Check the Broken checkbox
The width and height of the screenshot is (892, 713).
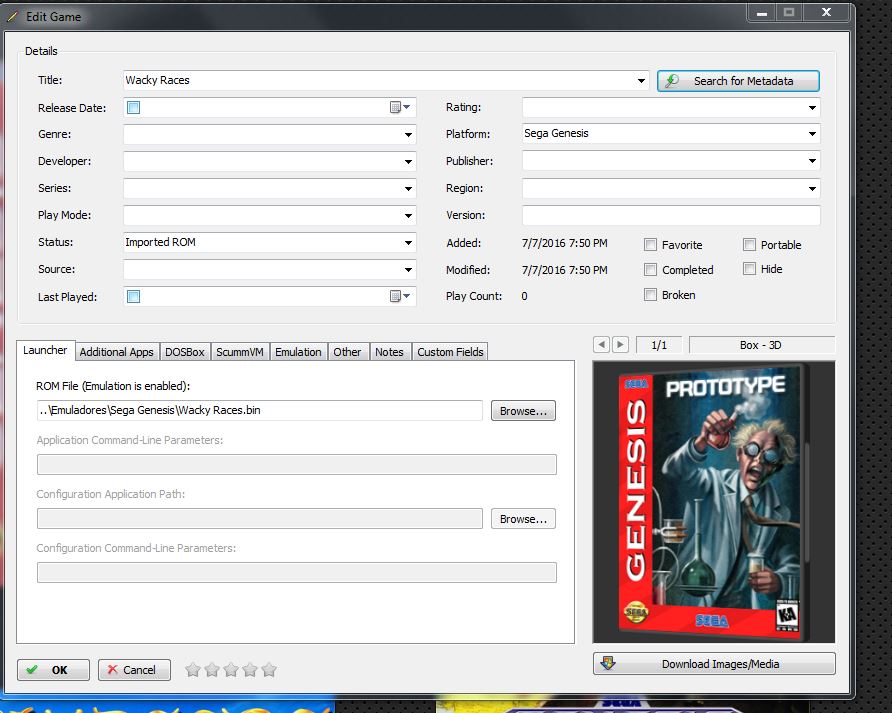tap(650, 294)
